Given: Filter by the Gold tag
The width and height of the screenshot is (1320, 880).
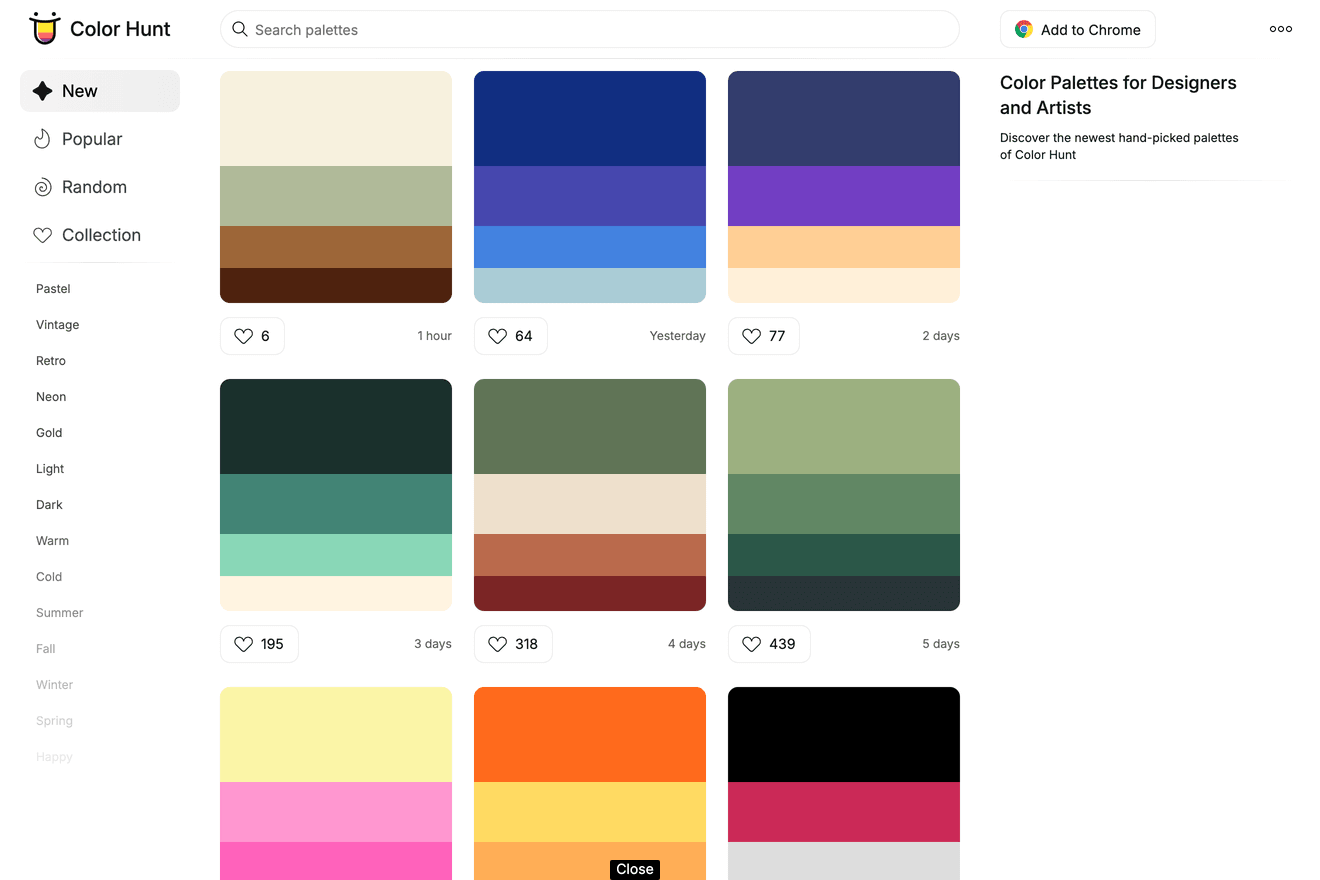Looking at the screenshot, I should point(49,433).
